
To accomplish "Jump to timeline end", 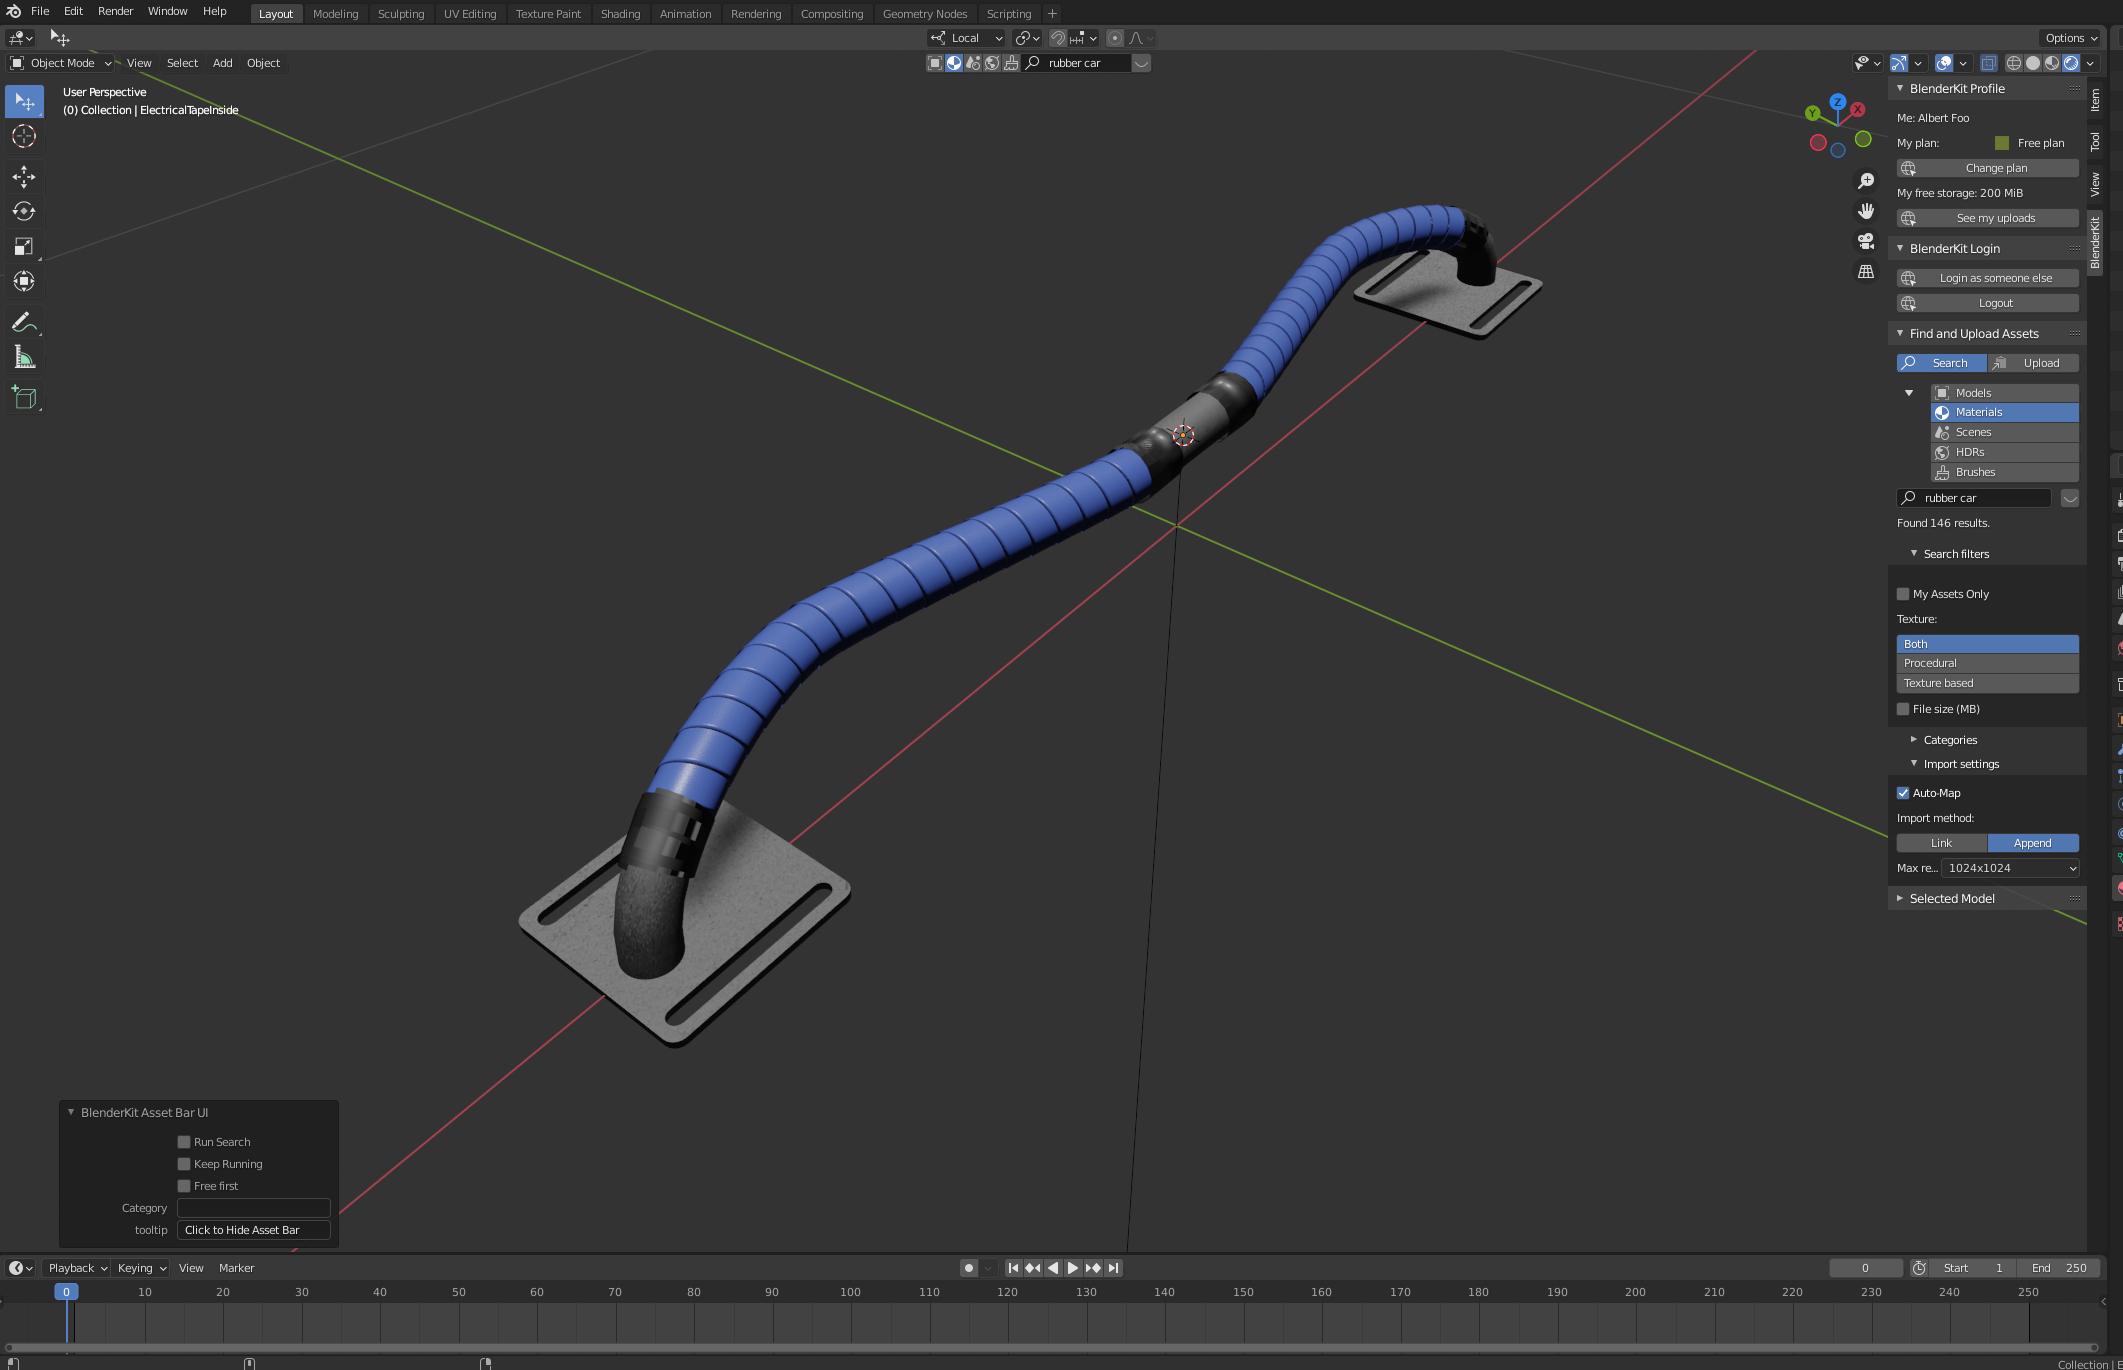I will [x=1113, y=1268].
